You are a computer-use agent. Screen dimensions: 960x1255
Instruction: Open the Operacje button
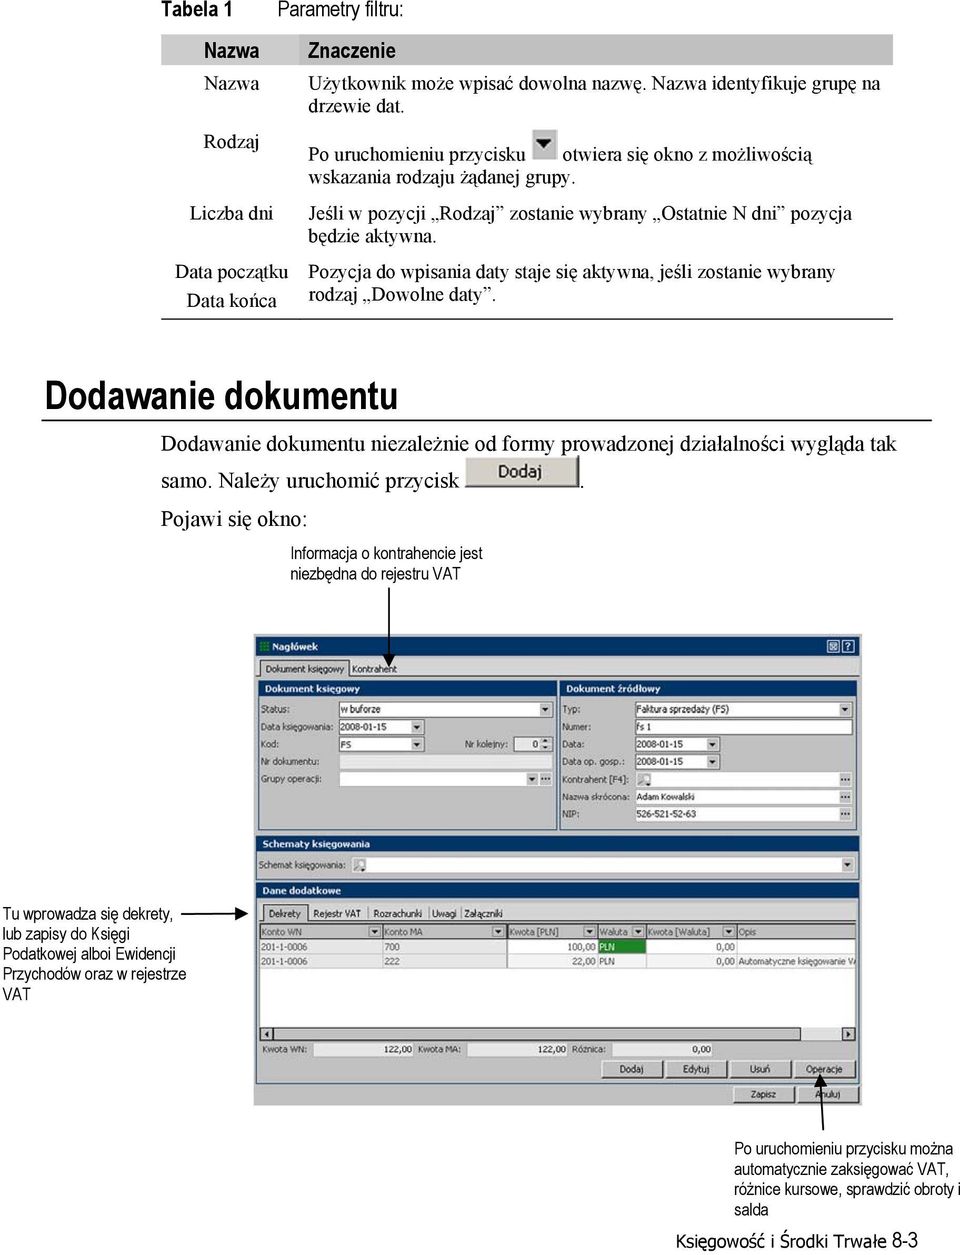825,1069
